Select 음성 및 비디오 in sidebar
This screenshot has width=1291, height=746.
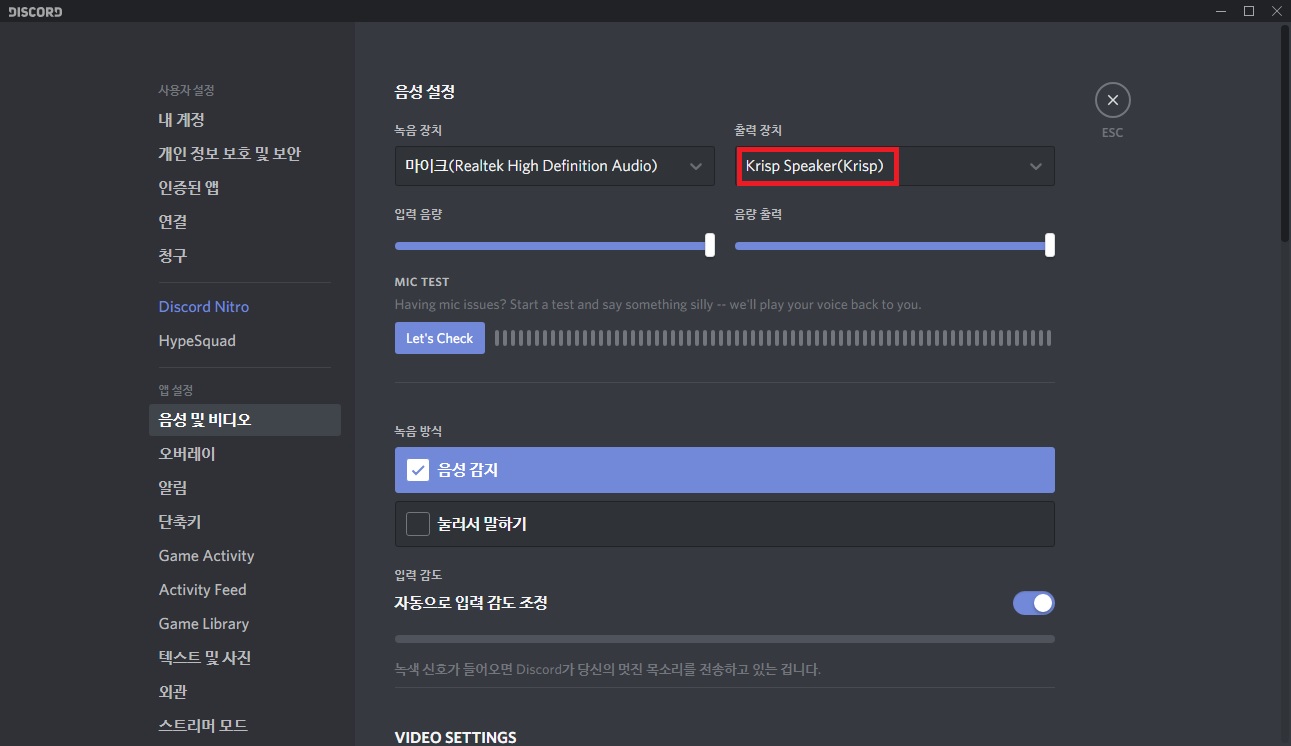pos(244,420)
